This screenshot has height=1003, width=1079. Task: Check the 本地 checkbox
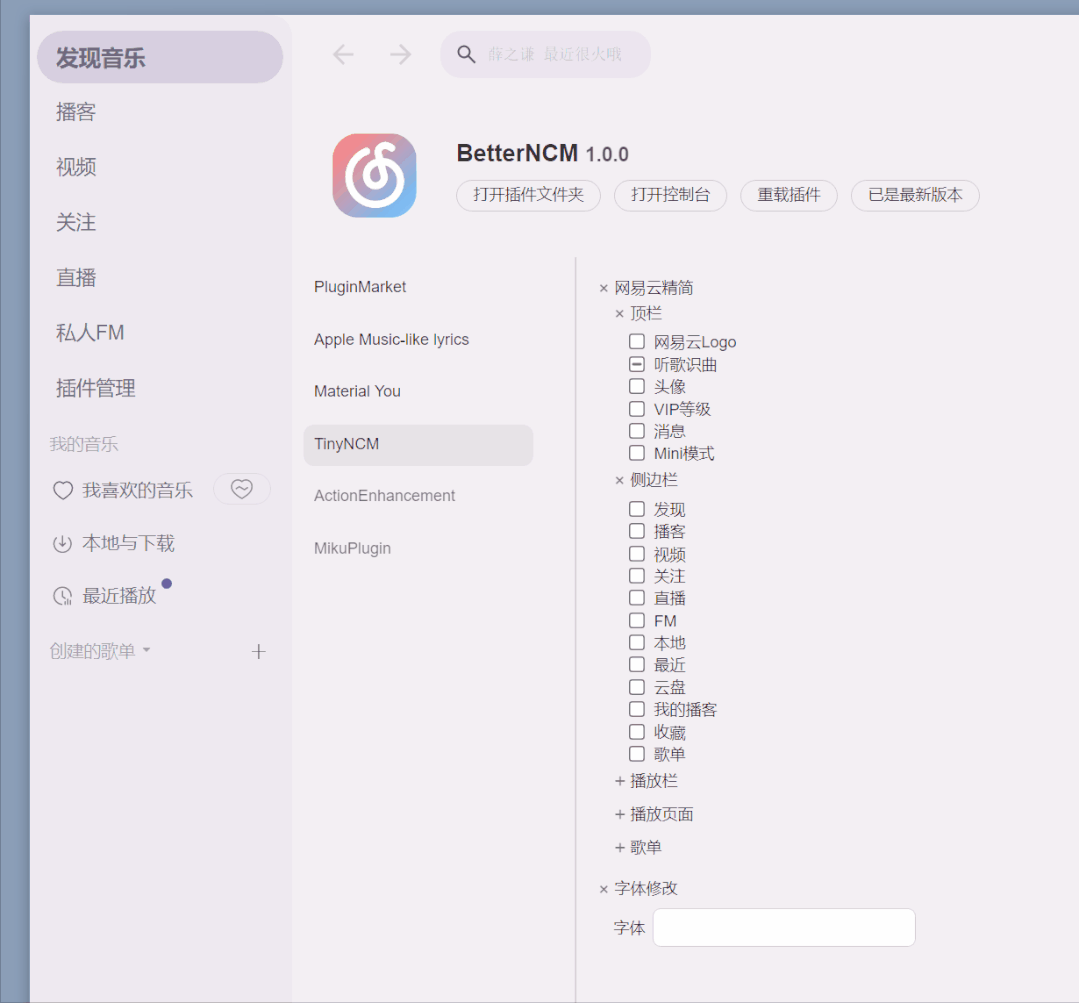tap(637, 642)
